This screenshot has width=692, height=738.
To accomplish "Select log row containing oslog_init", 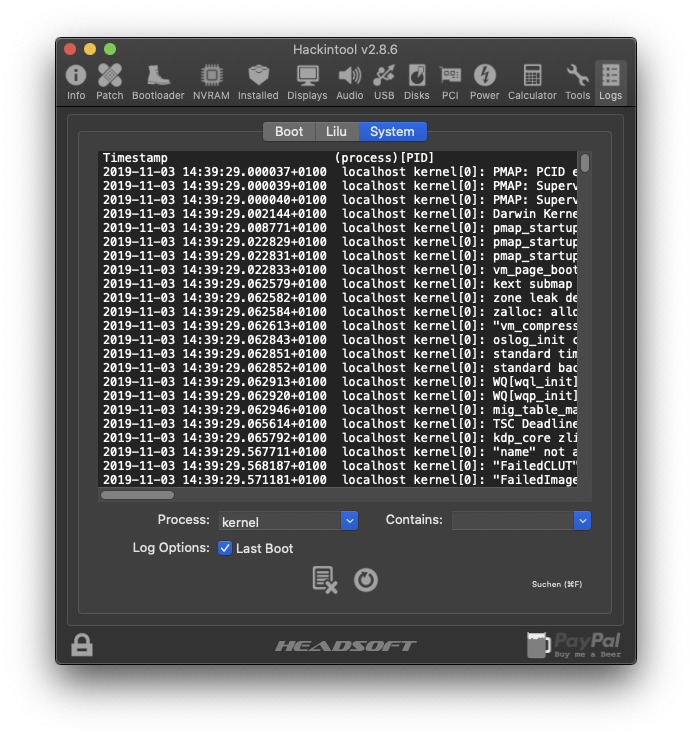I will pyautogui.click(x=338, y=340).
